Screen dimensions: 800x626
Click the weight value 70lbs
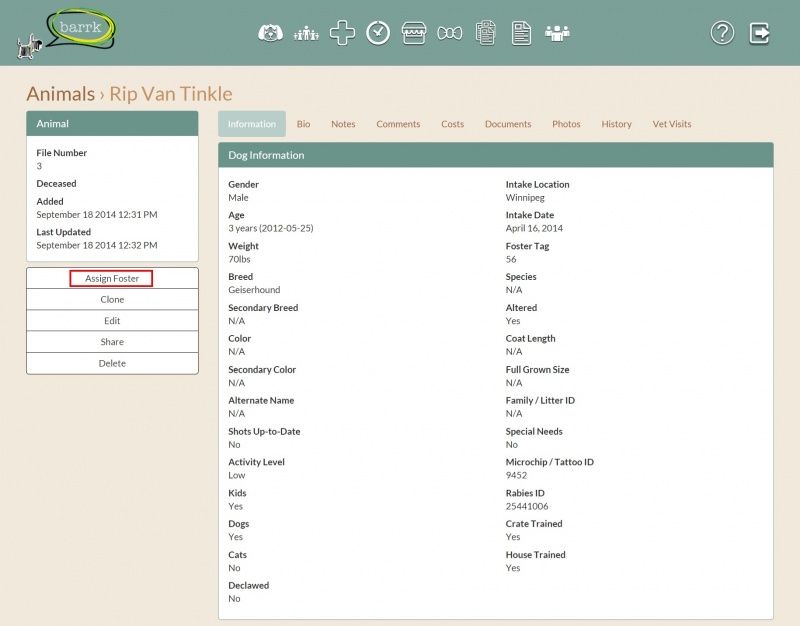(x=239, y=259)
